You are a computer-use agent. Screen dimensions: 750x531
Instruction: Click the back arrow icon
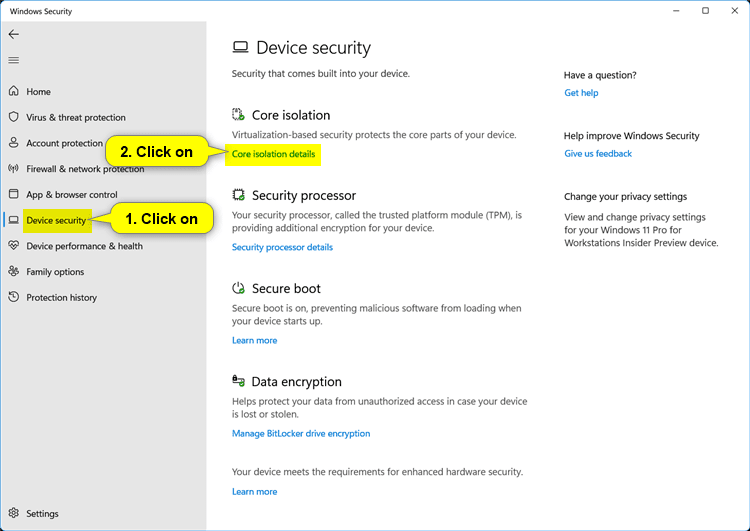pos(14,34)
